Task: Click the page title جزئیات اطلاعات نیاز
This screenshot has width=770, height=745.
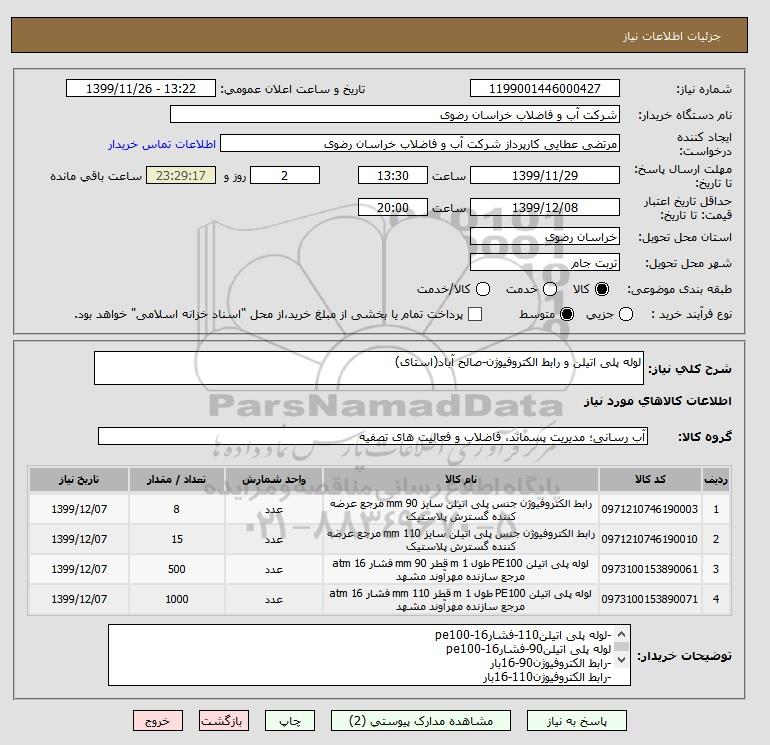Action: tap(671, 36)
